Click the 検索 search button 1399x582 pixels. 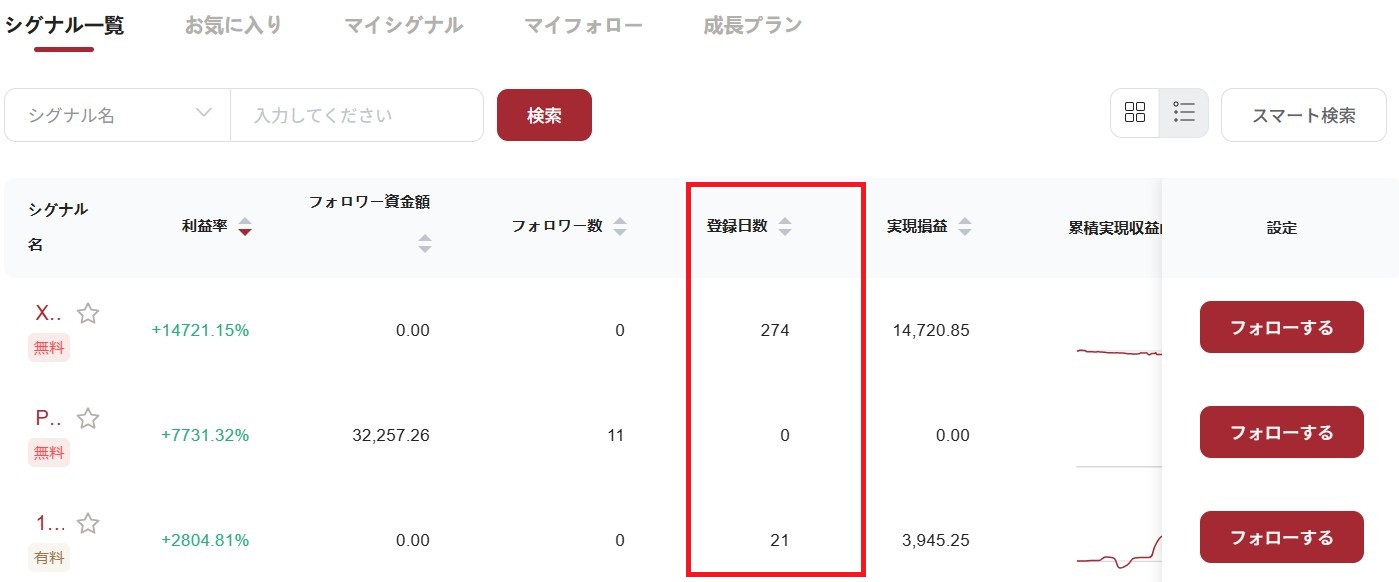[x=544, y=115]
